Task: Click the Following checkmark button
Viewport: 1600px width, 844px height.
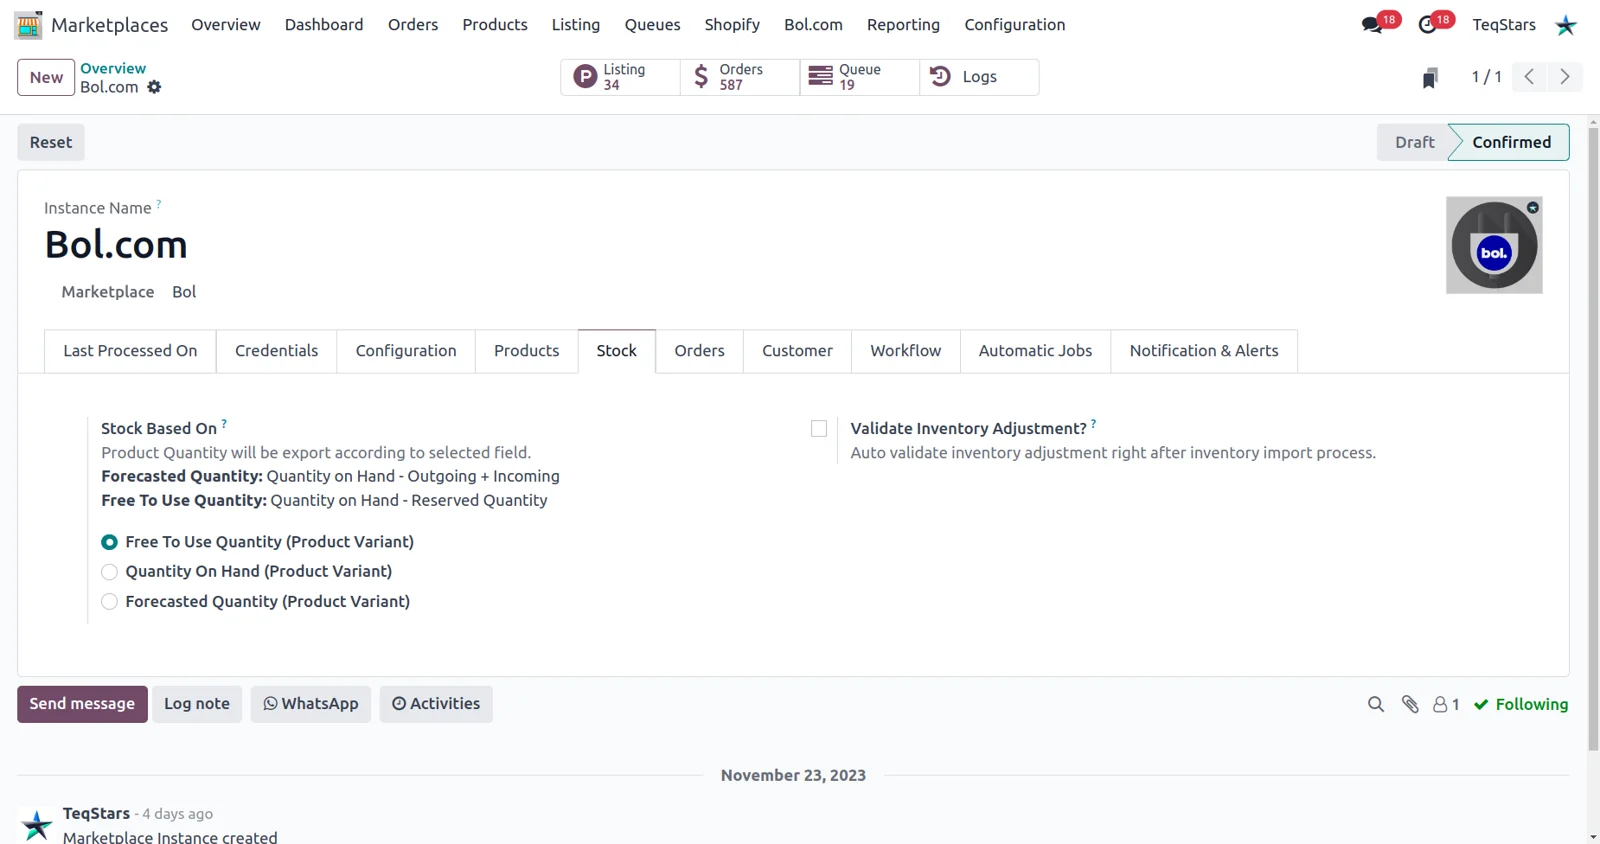Action: pos(1521,705)
